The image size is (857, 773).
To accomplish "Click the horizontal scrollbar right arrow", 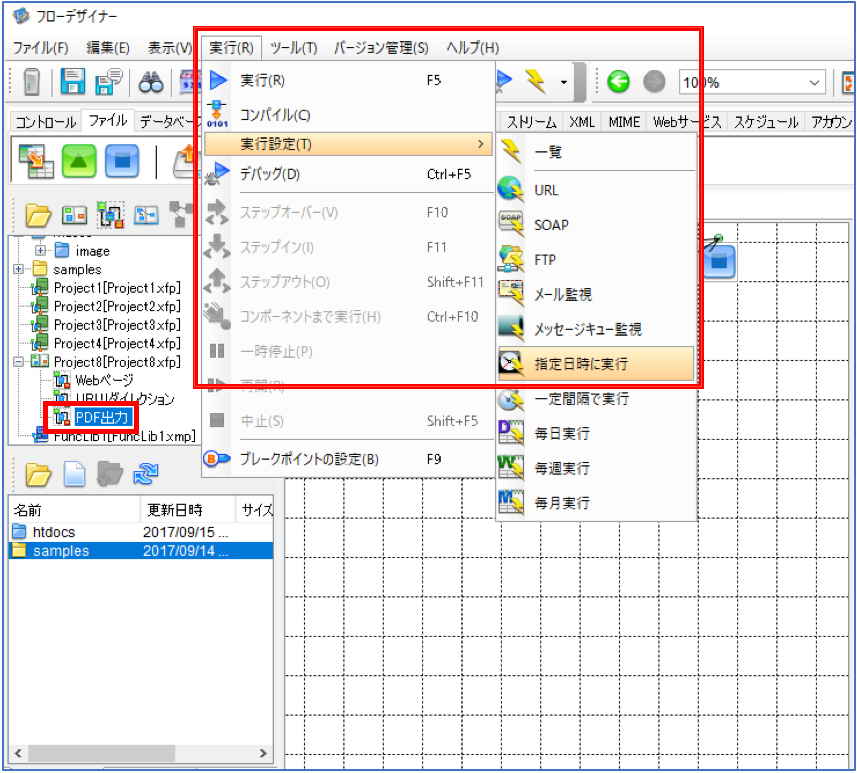I will coord(263,753).
